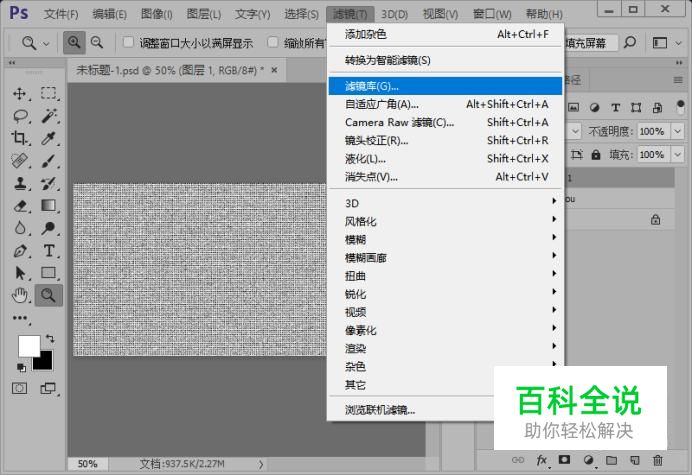Viewport: 692px width, 475px height.
Task: Add a layer mask from Layers panel
Action: [564, 460]
